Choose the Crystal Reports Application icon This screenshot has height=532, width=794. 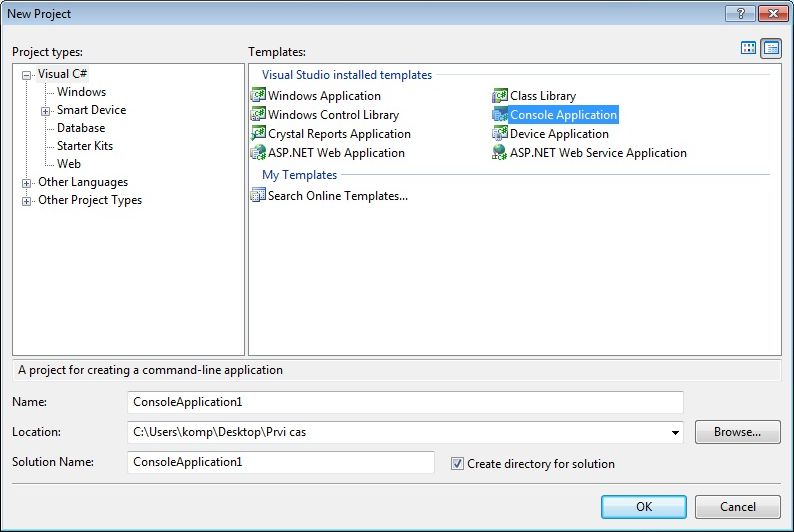click(258, 134)
